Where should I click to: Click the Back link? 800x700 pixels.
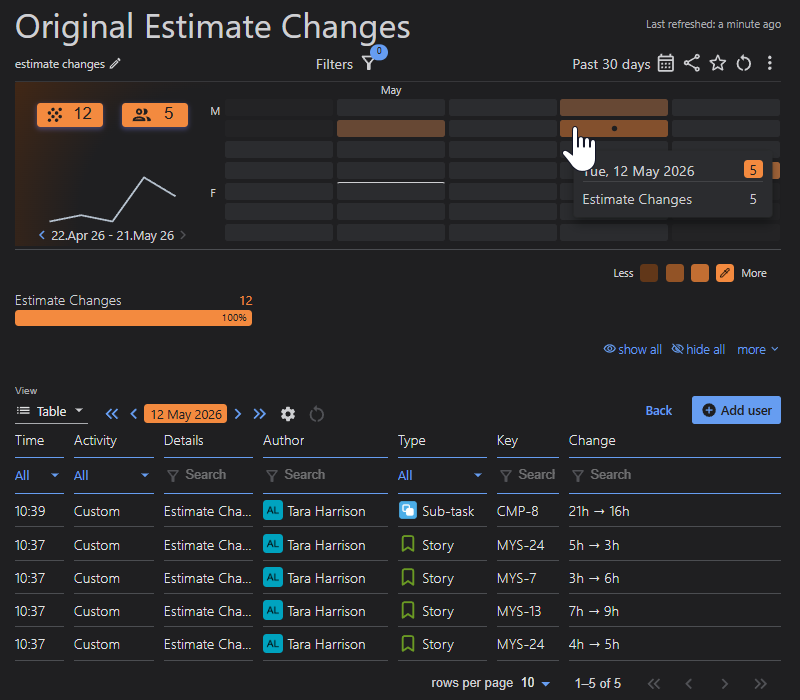pos(658,410)
